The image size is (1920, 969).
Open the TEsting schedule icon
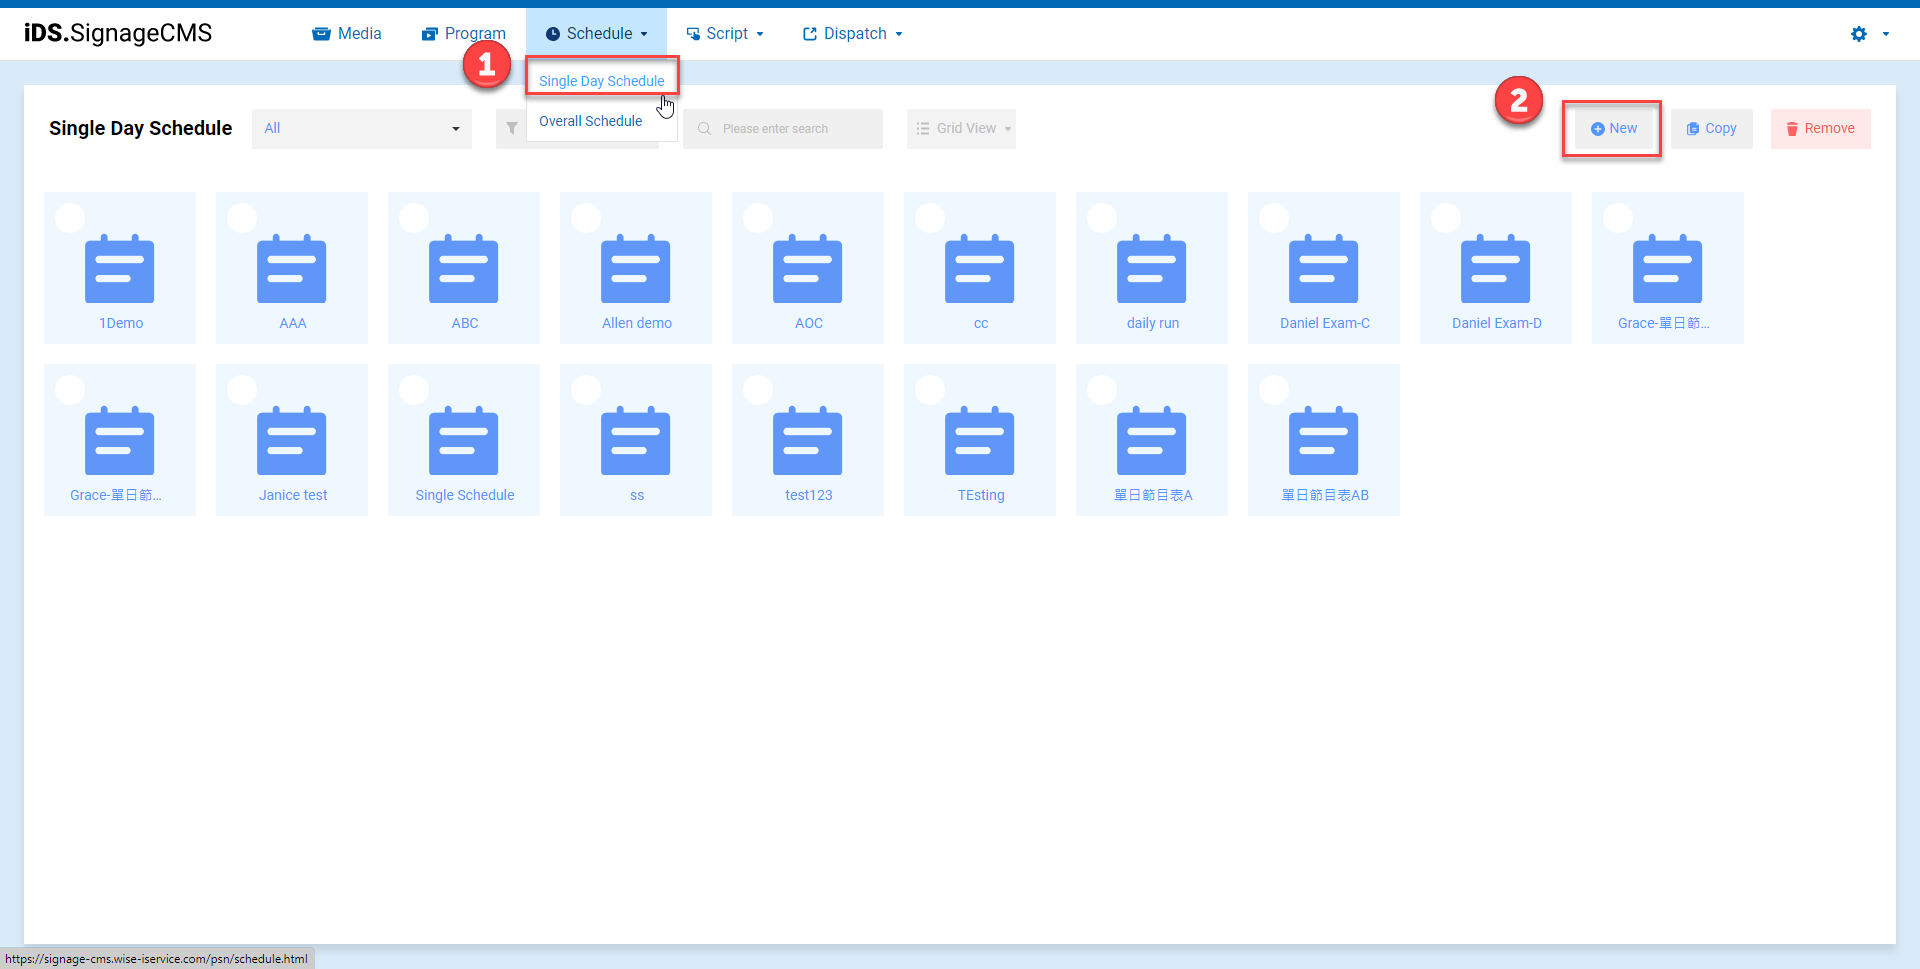coord(980,441)
